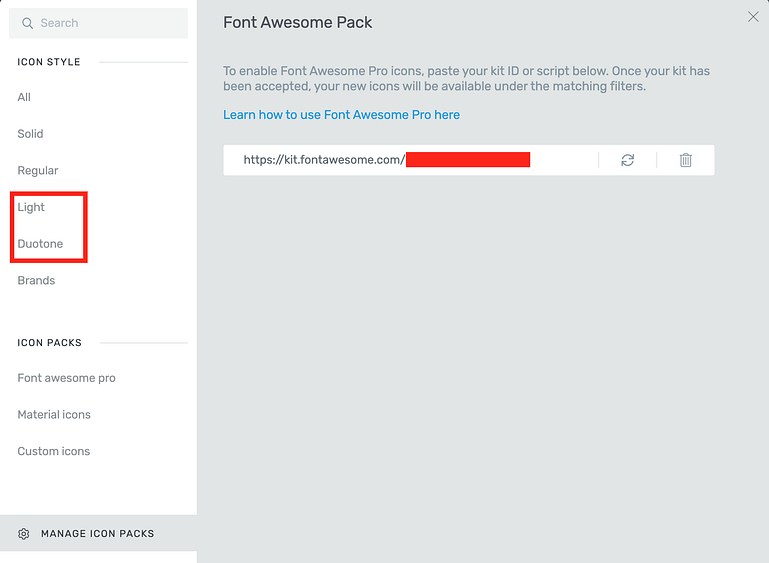This screenshot has width=769, height=563.
Task: Open the Font awesome pro pack
Action: 66,378
